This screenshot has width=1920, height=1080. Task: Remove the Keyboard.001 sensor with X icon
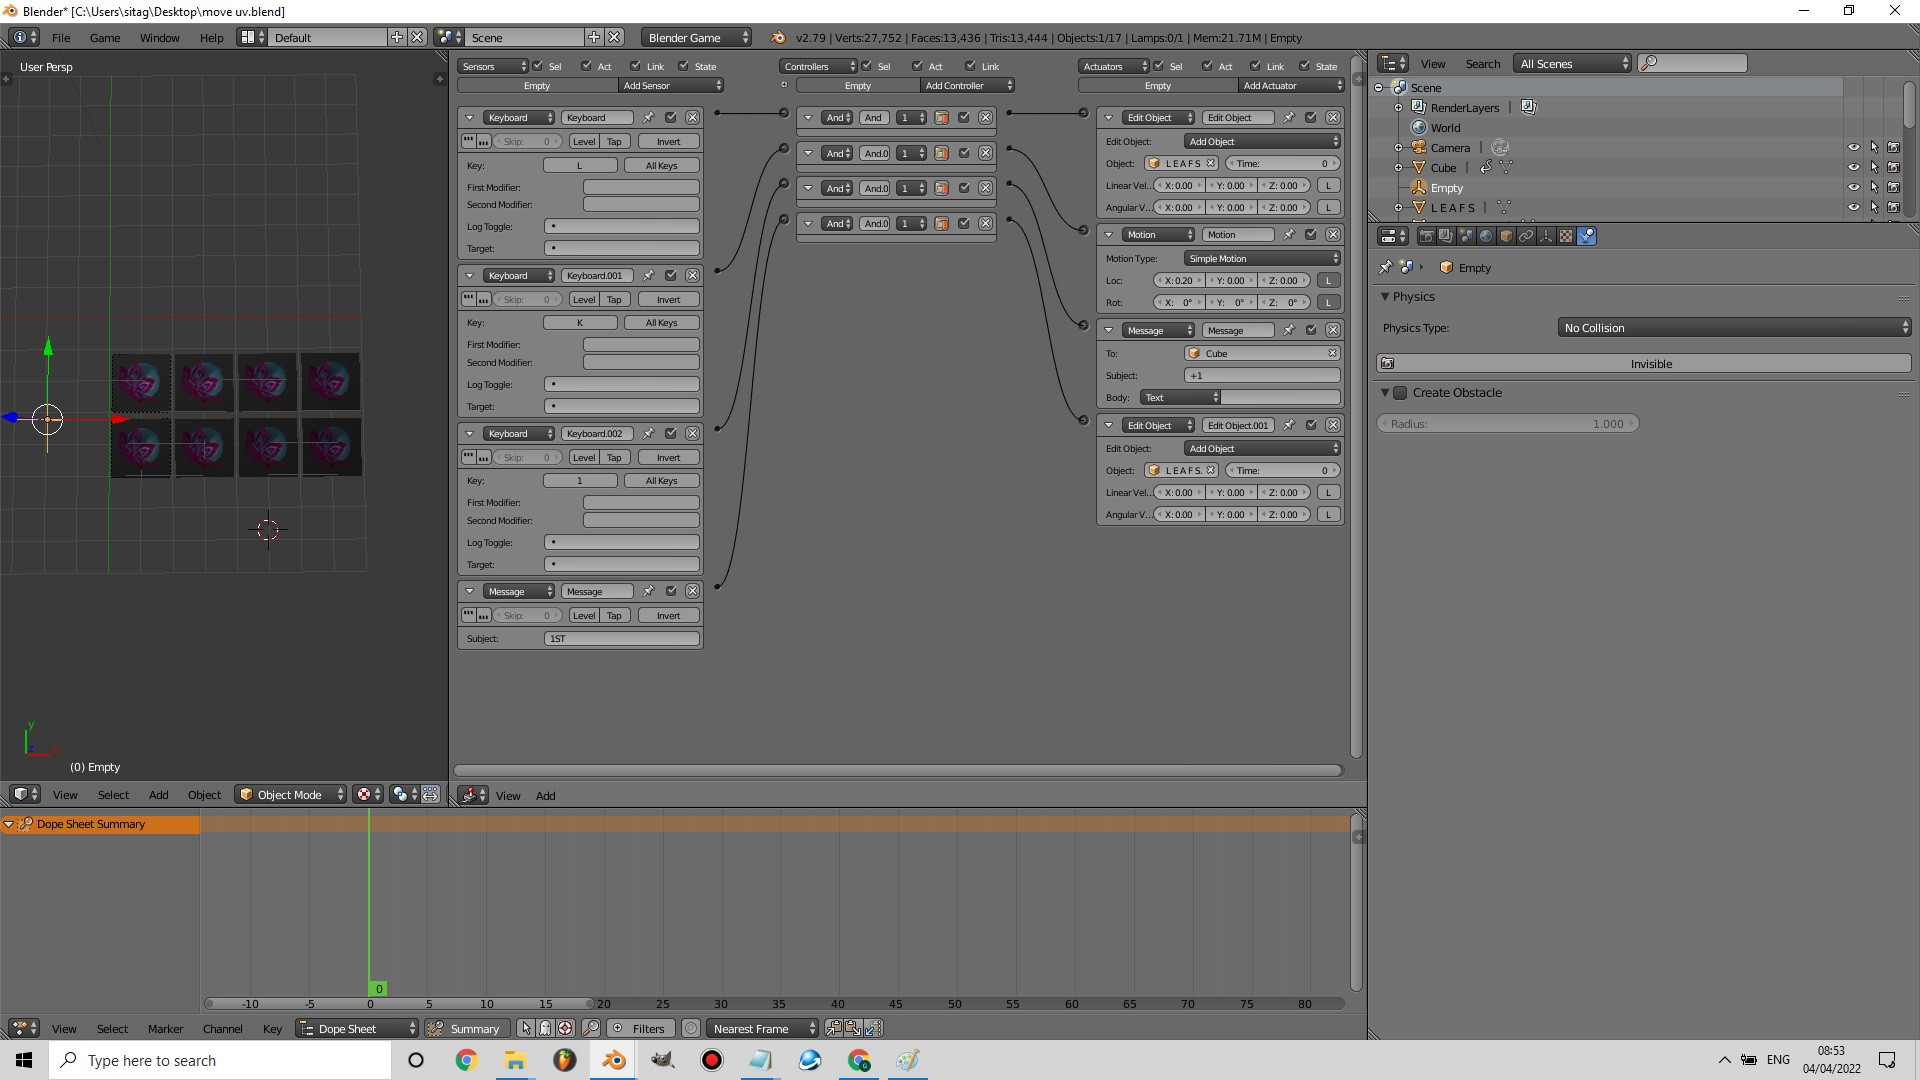[x=692, y=275]
